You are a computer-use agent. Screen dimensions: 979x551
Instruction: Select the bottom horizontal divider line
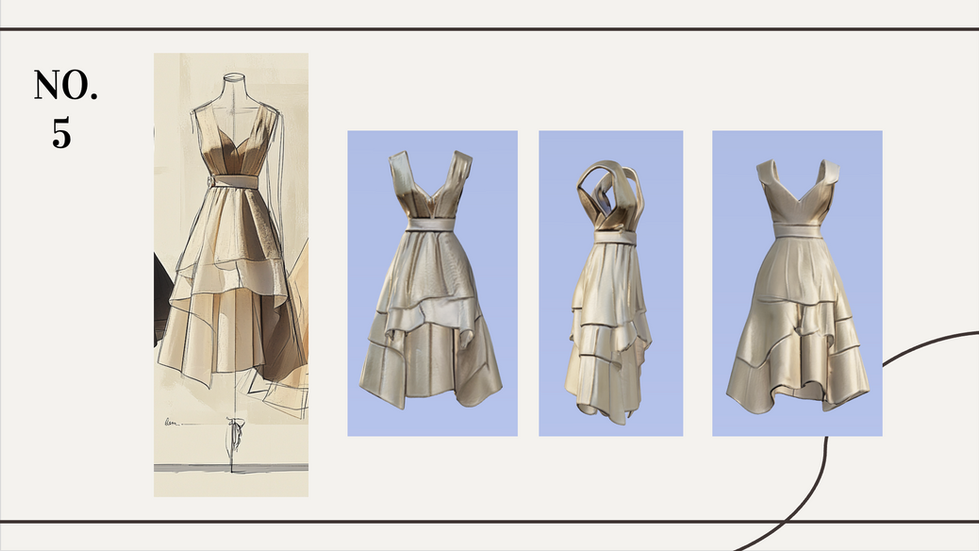490,521
